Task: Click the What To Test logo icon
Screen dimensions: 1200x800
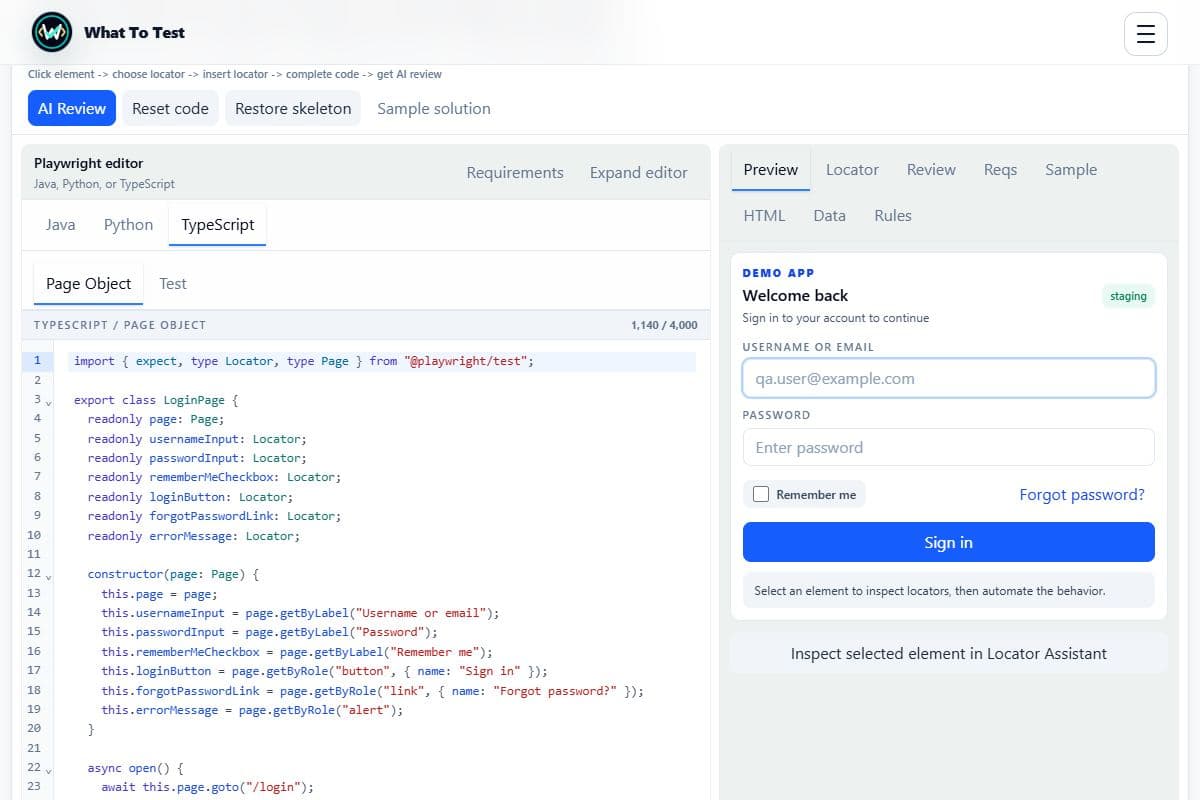Action: pyautogui.click(x=51, y=33)
